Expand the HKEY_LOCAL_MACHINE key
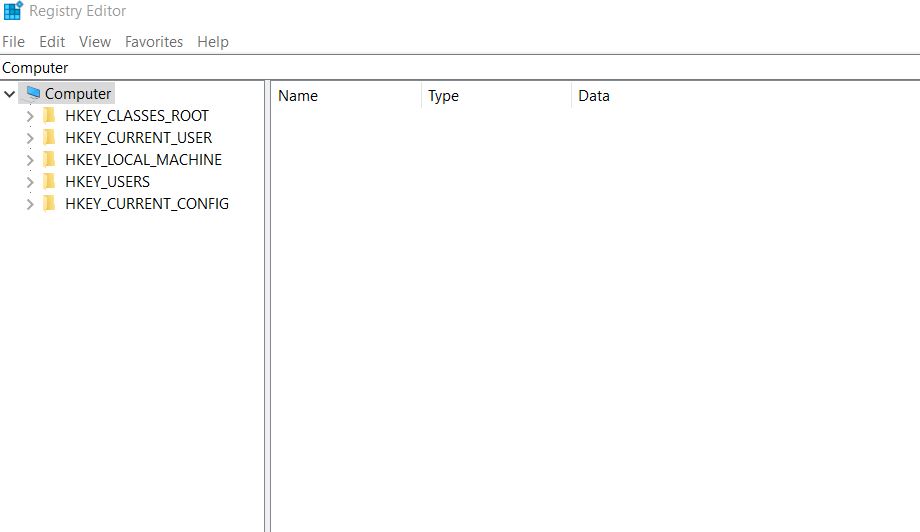The width and height of the screenshot is (920, 532). [x=30, y=160]
